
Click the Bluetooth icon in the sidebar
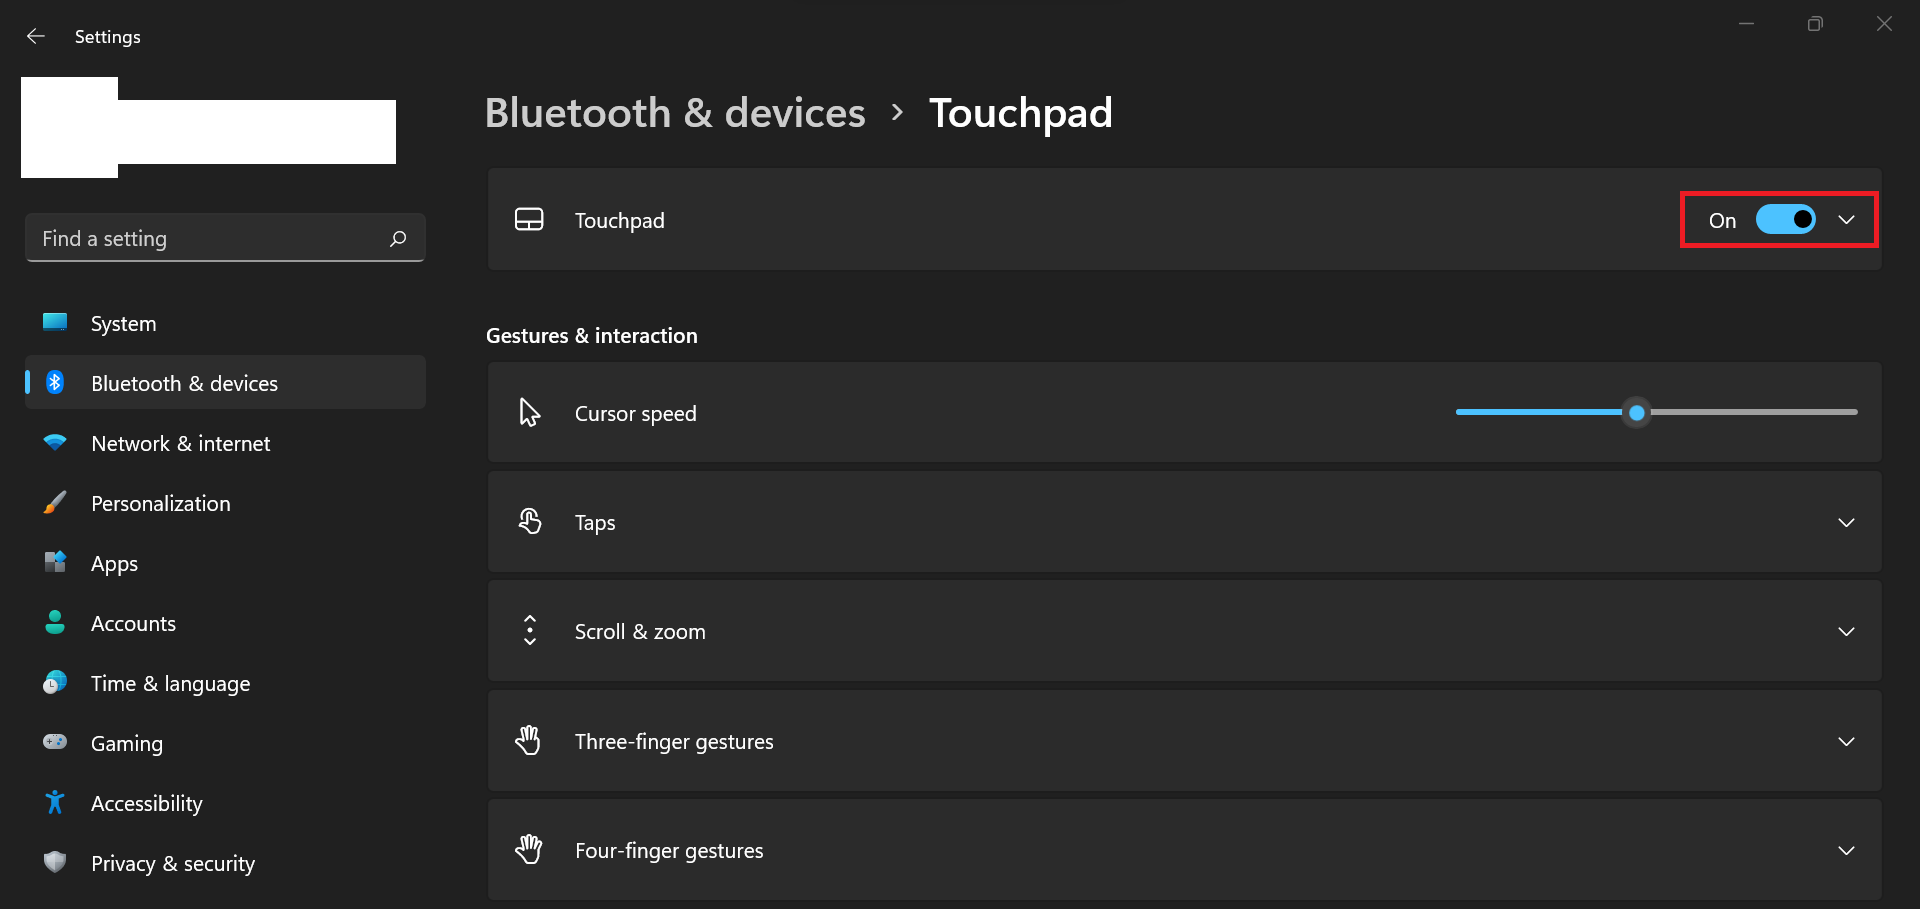55,383
